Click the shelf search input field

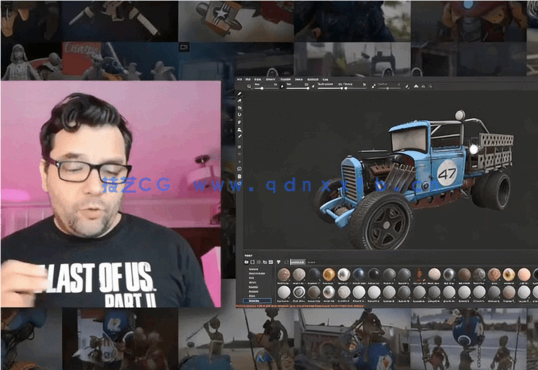point(297,262)
